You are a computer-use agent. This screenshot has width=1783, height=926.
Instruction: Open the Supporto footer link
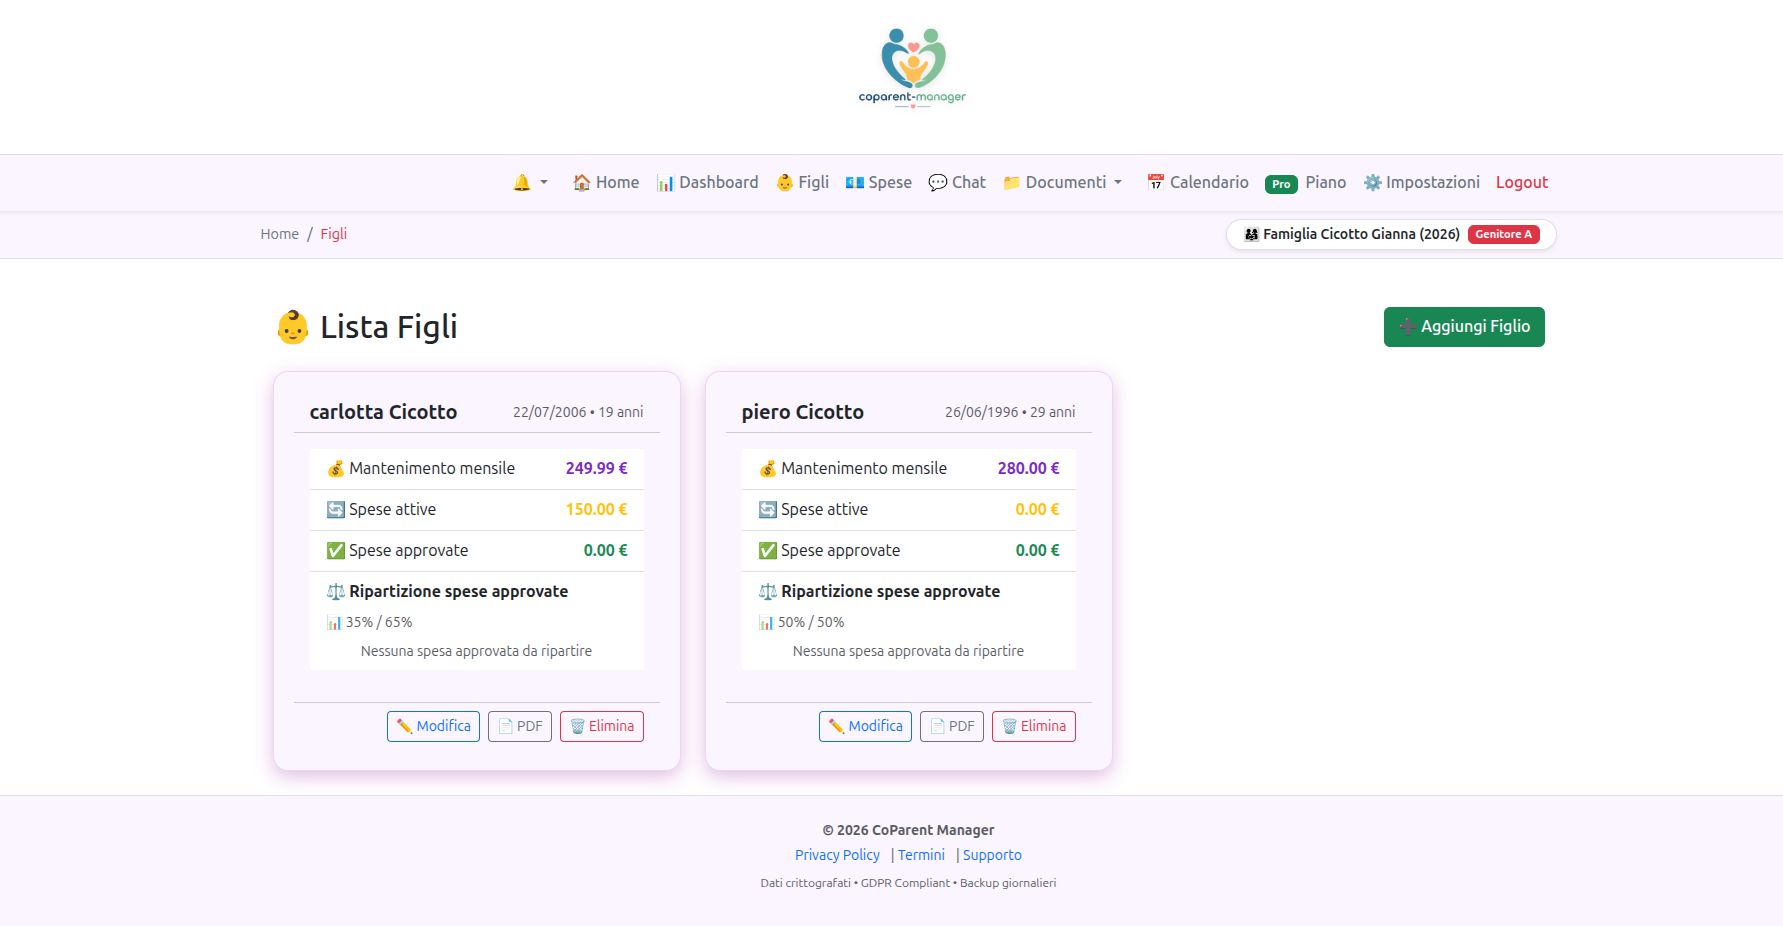(992, 855)
